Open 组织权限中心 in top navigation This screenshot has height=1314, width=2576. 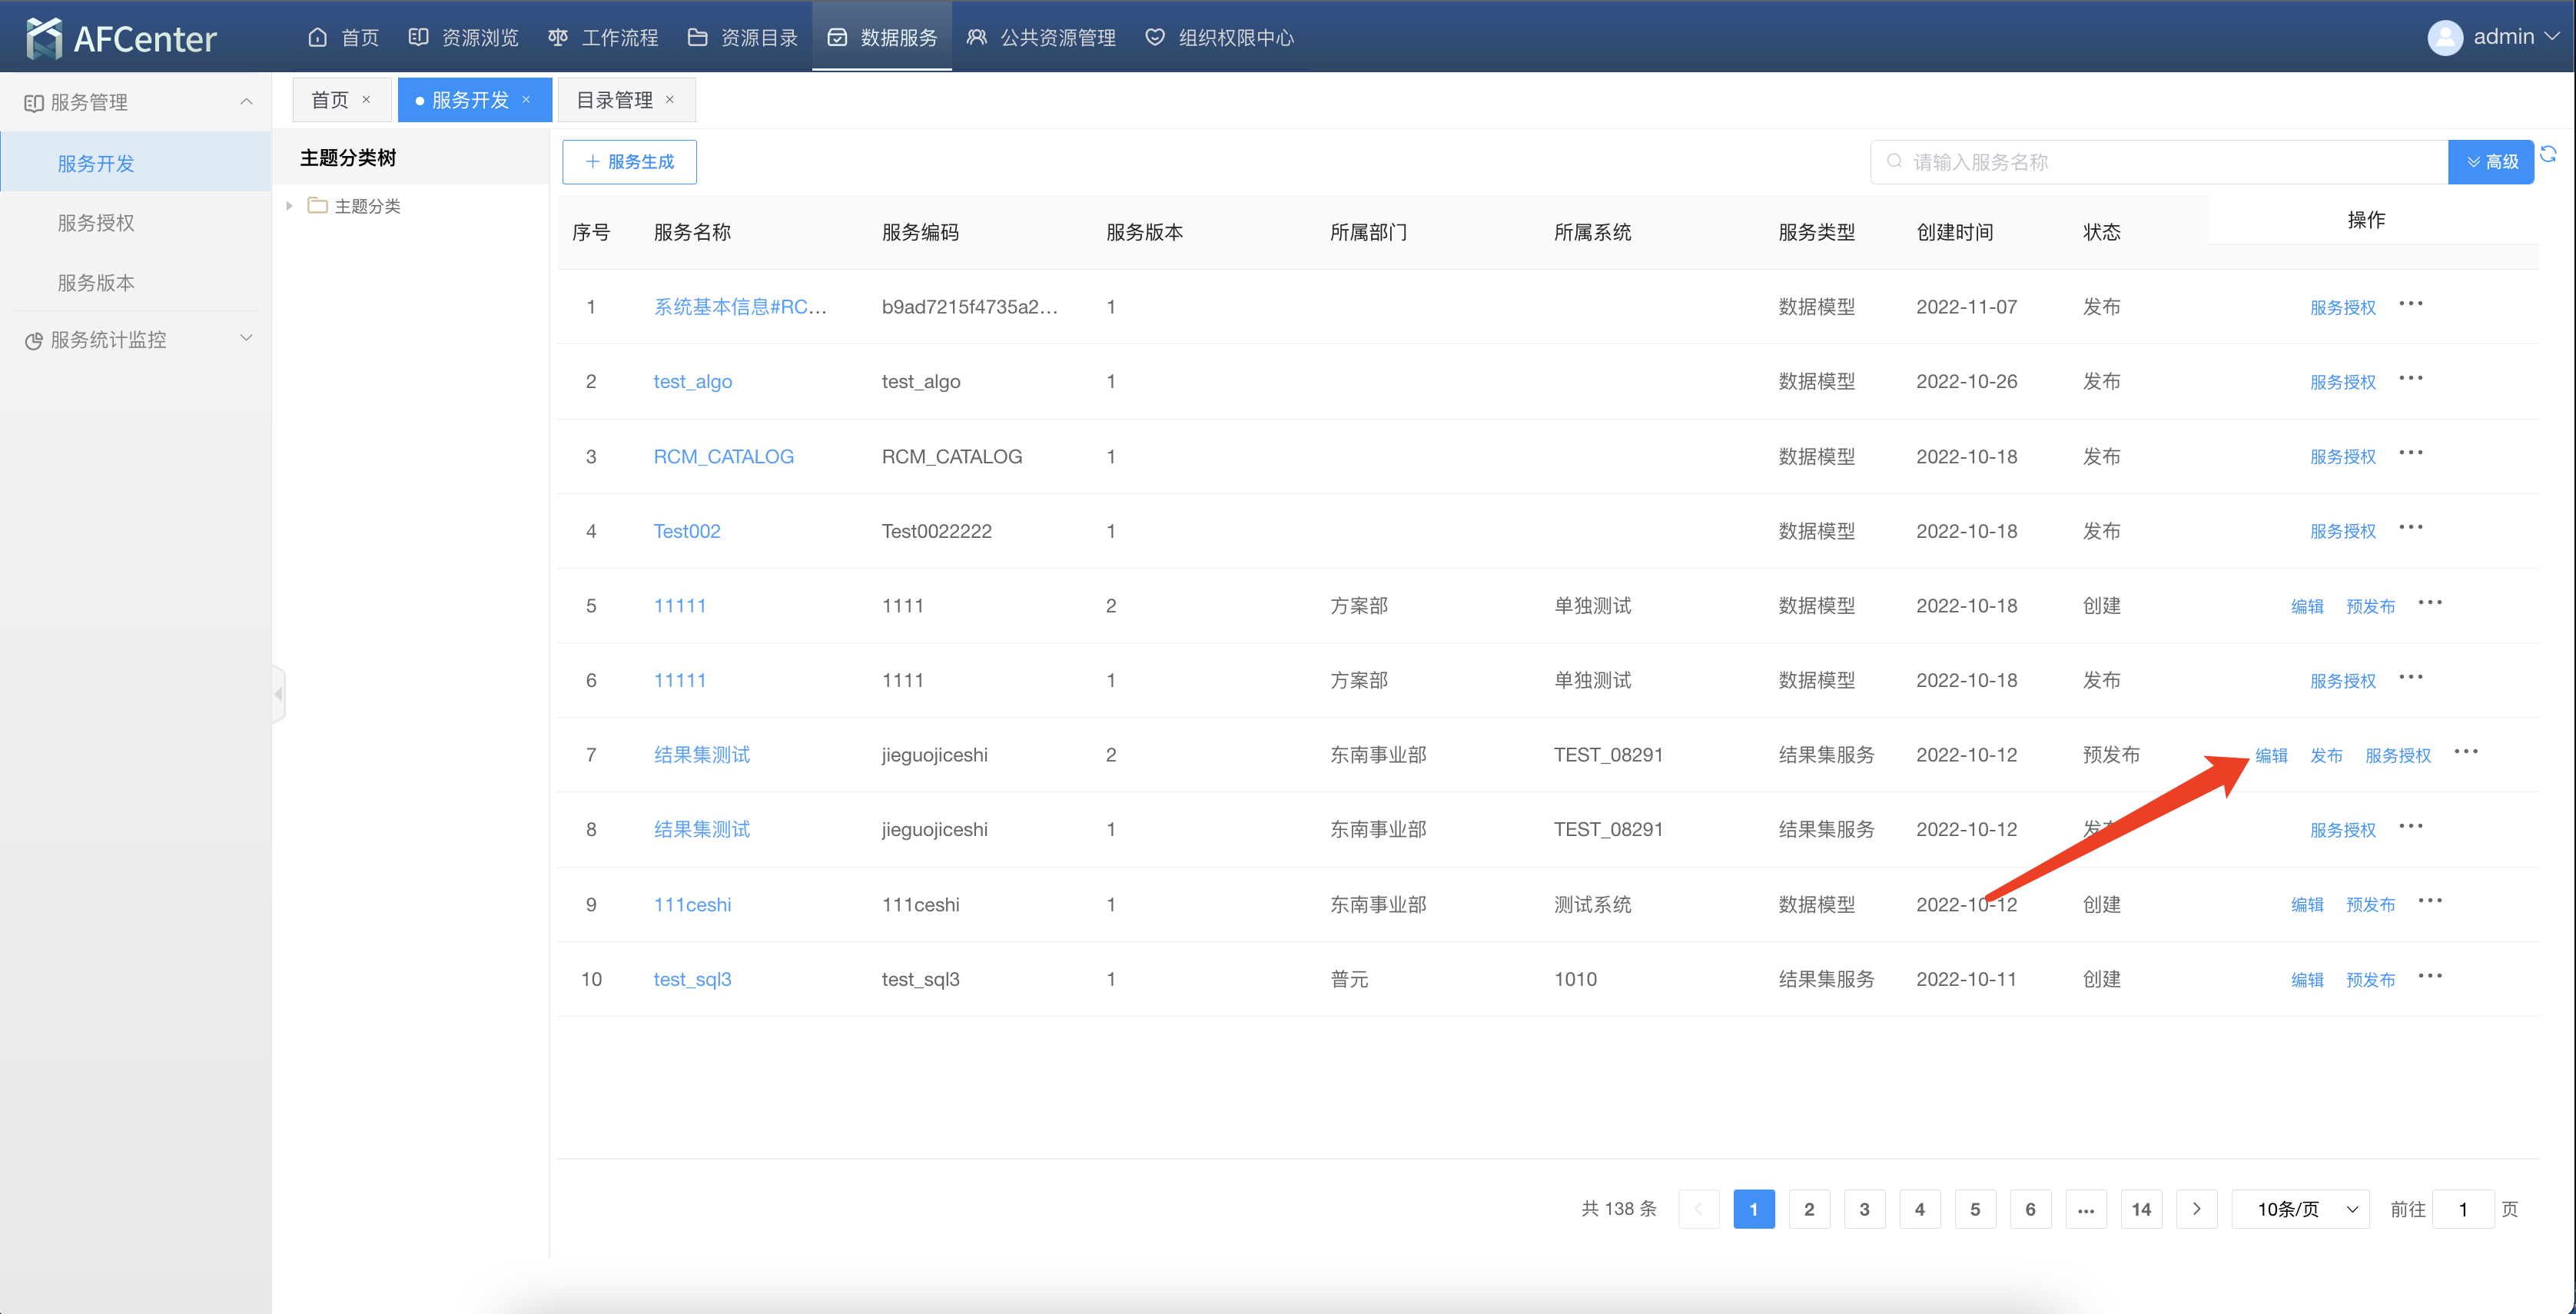pyautogui.click(x=1219, y=37)
